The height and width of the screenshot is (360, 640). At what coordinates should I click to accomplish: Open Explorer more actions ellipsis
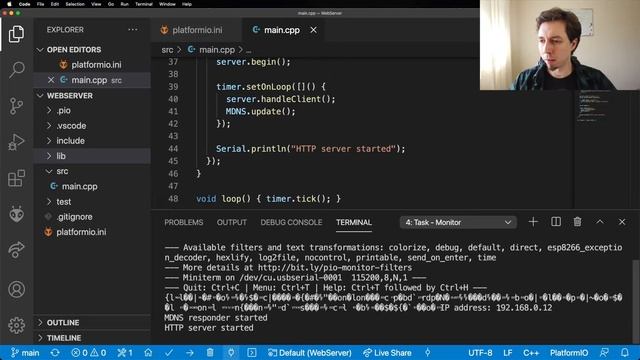click(x=133, y=29)
